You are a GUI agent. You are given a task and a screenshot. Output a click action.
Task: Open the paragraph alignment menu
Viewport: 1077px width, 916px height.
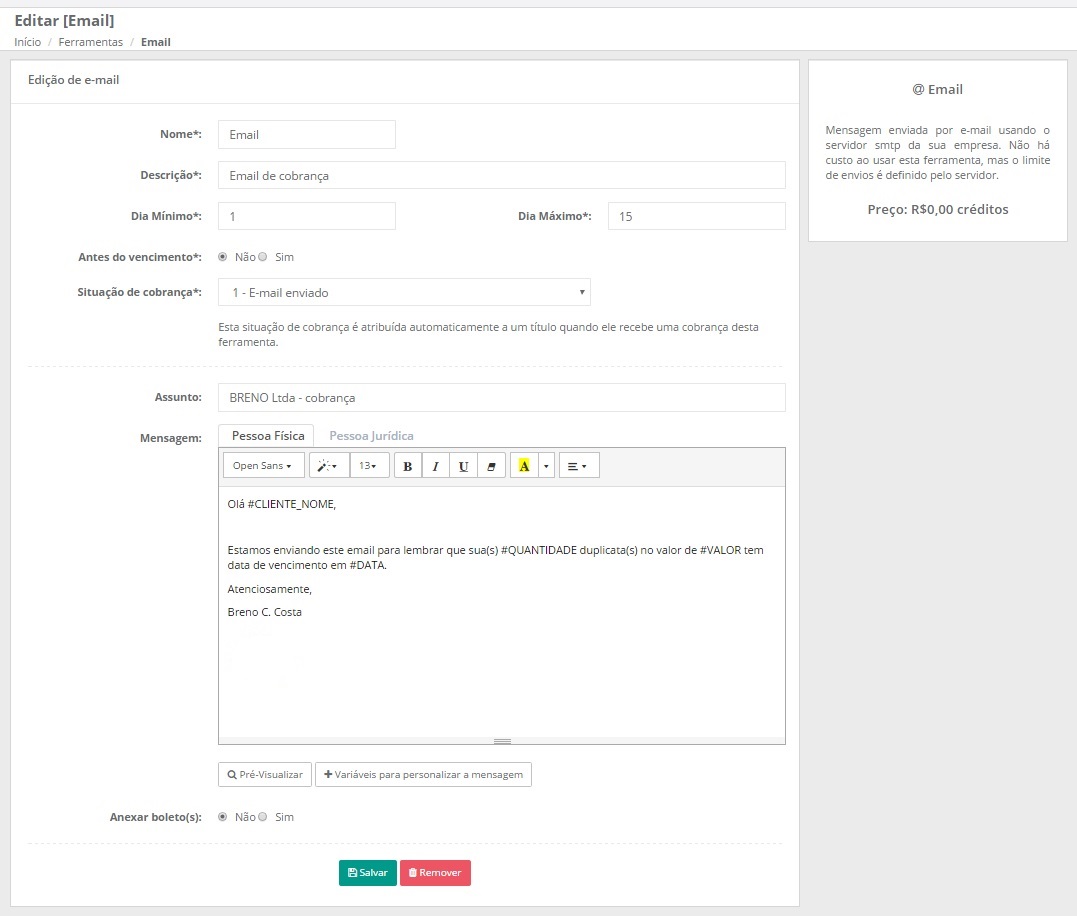(x=578, y=466)
